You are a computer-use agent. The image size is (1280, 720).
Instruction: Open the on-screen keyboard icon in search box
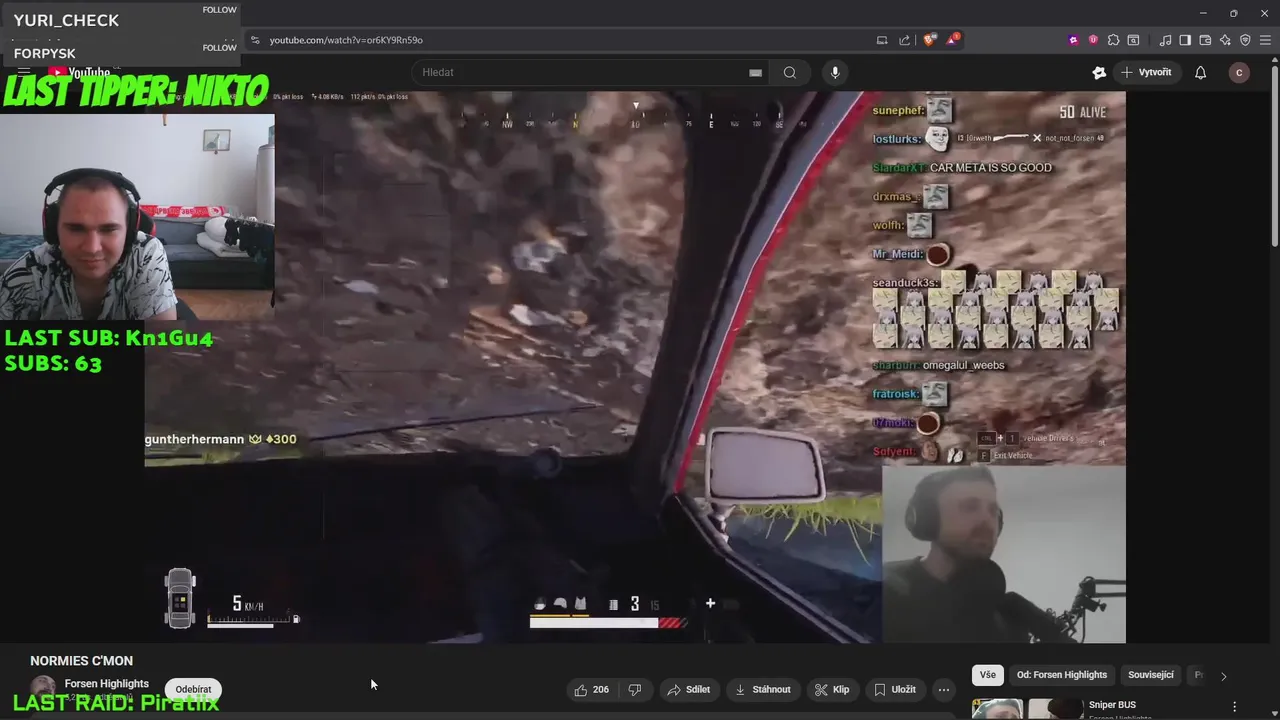pyautogui.click(x=755, y=72)
